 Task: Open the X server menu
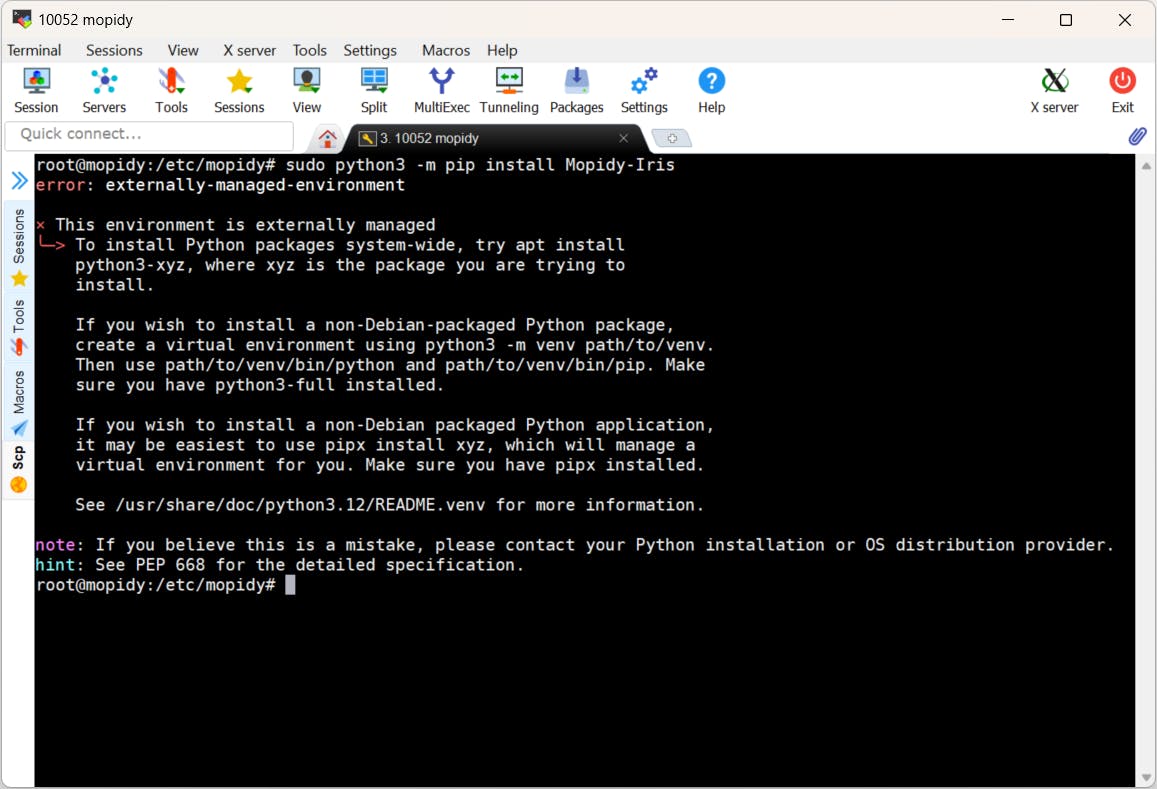coord(249,50)
